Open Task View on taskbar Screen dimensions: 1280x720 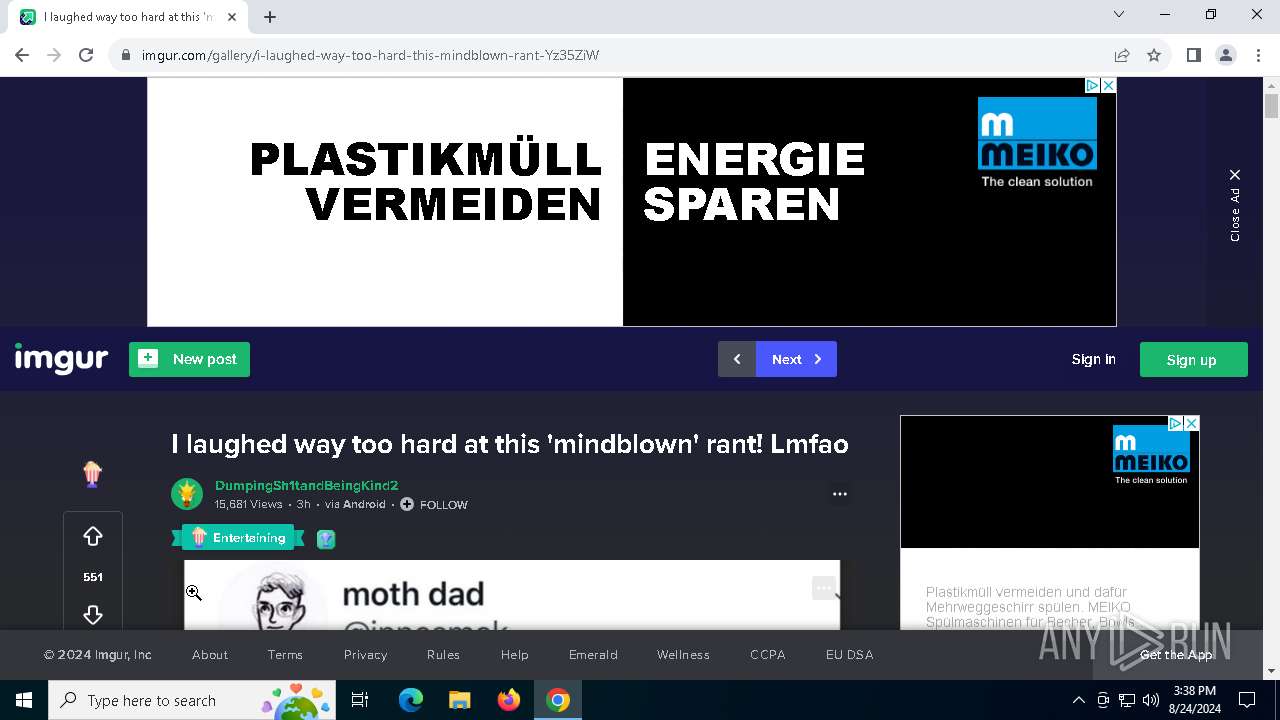coord(360,700)
